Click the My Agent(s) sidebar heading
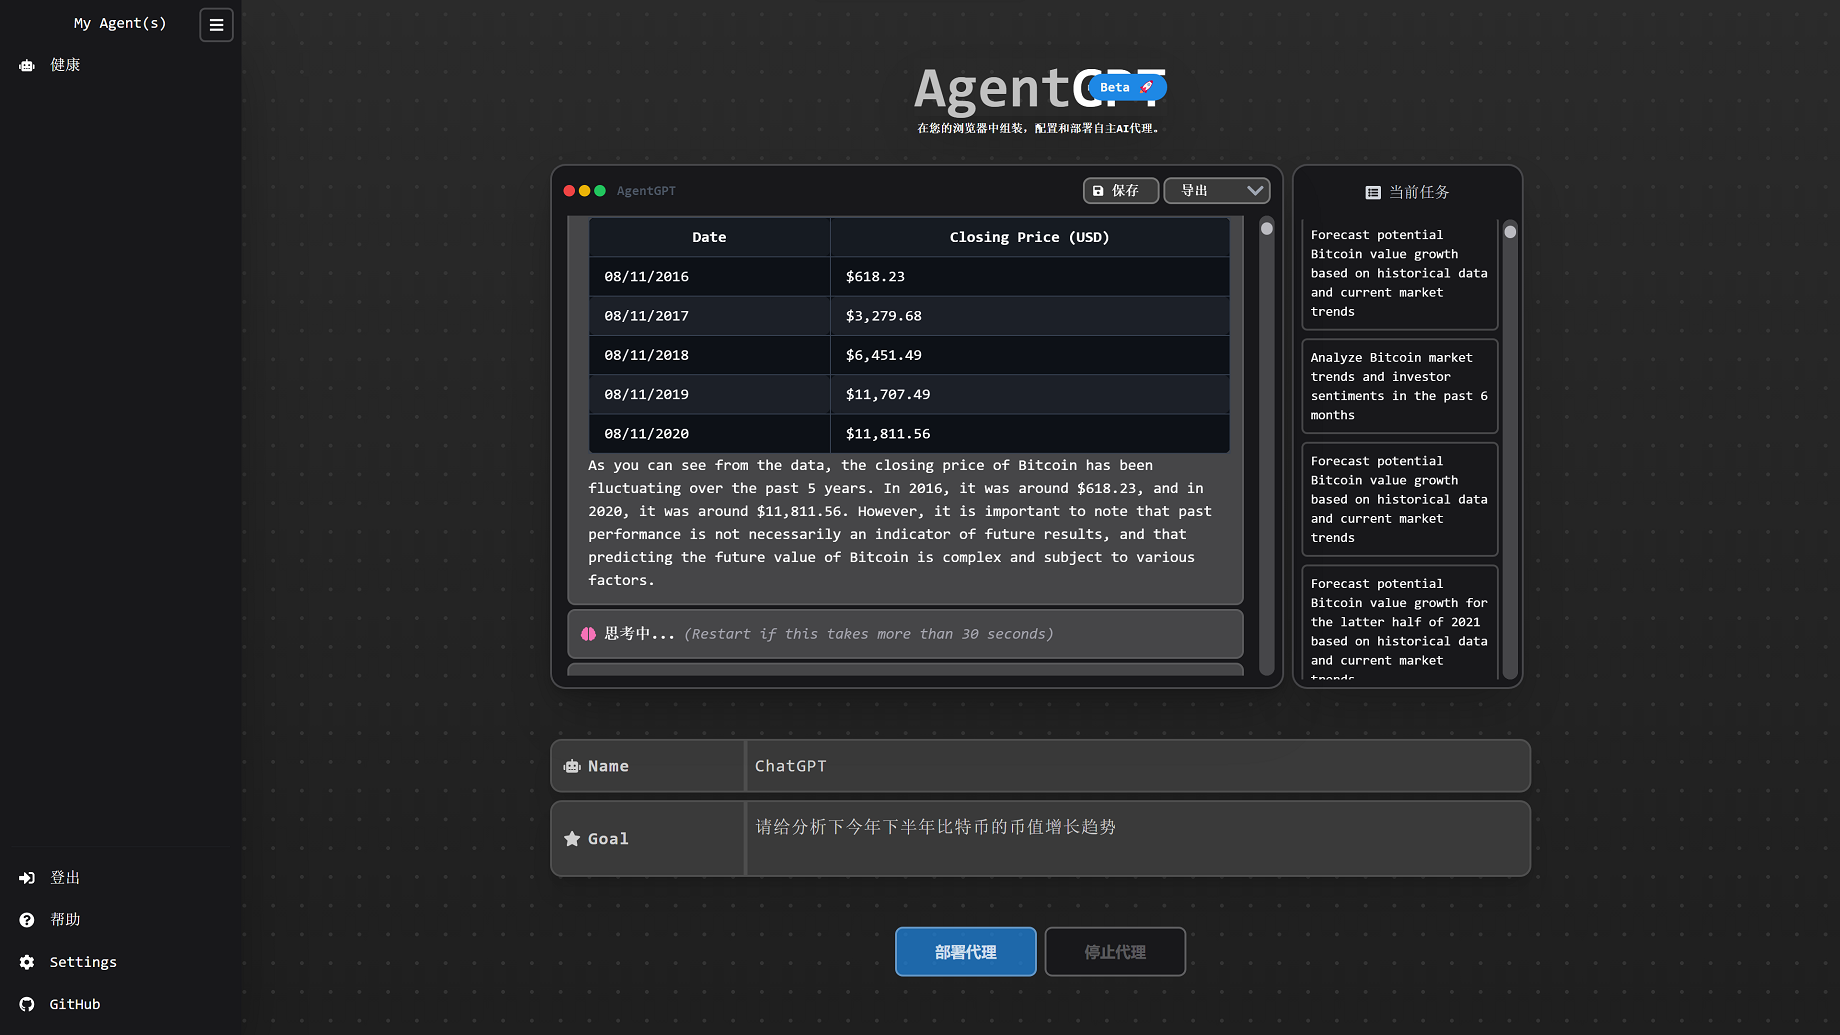This screenshot has height=1035, width=1840. 120,23
